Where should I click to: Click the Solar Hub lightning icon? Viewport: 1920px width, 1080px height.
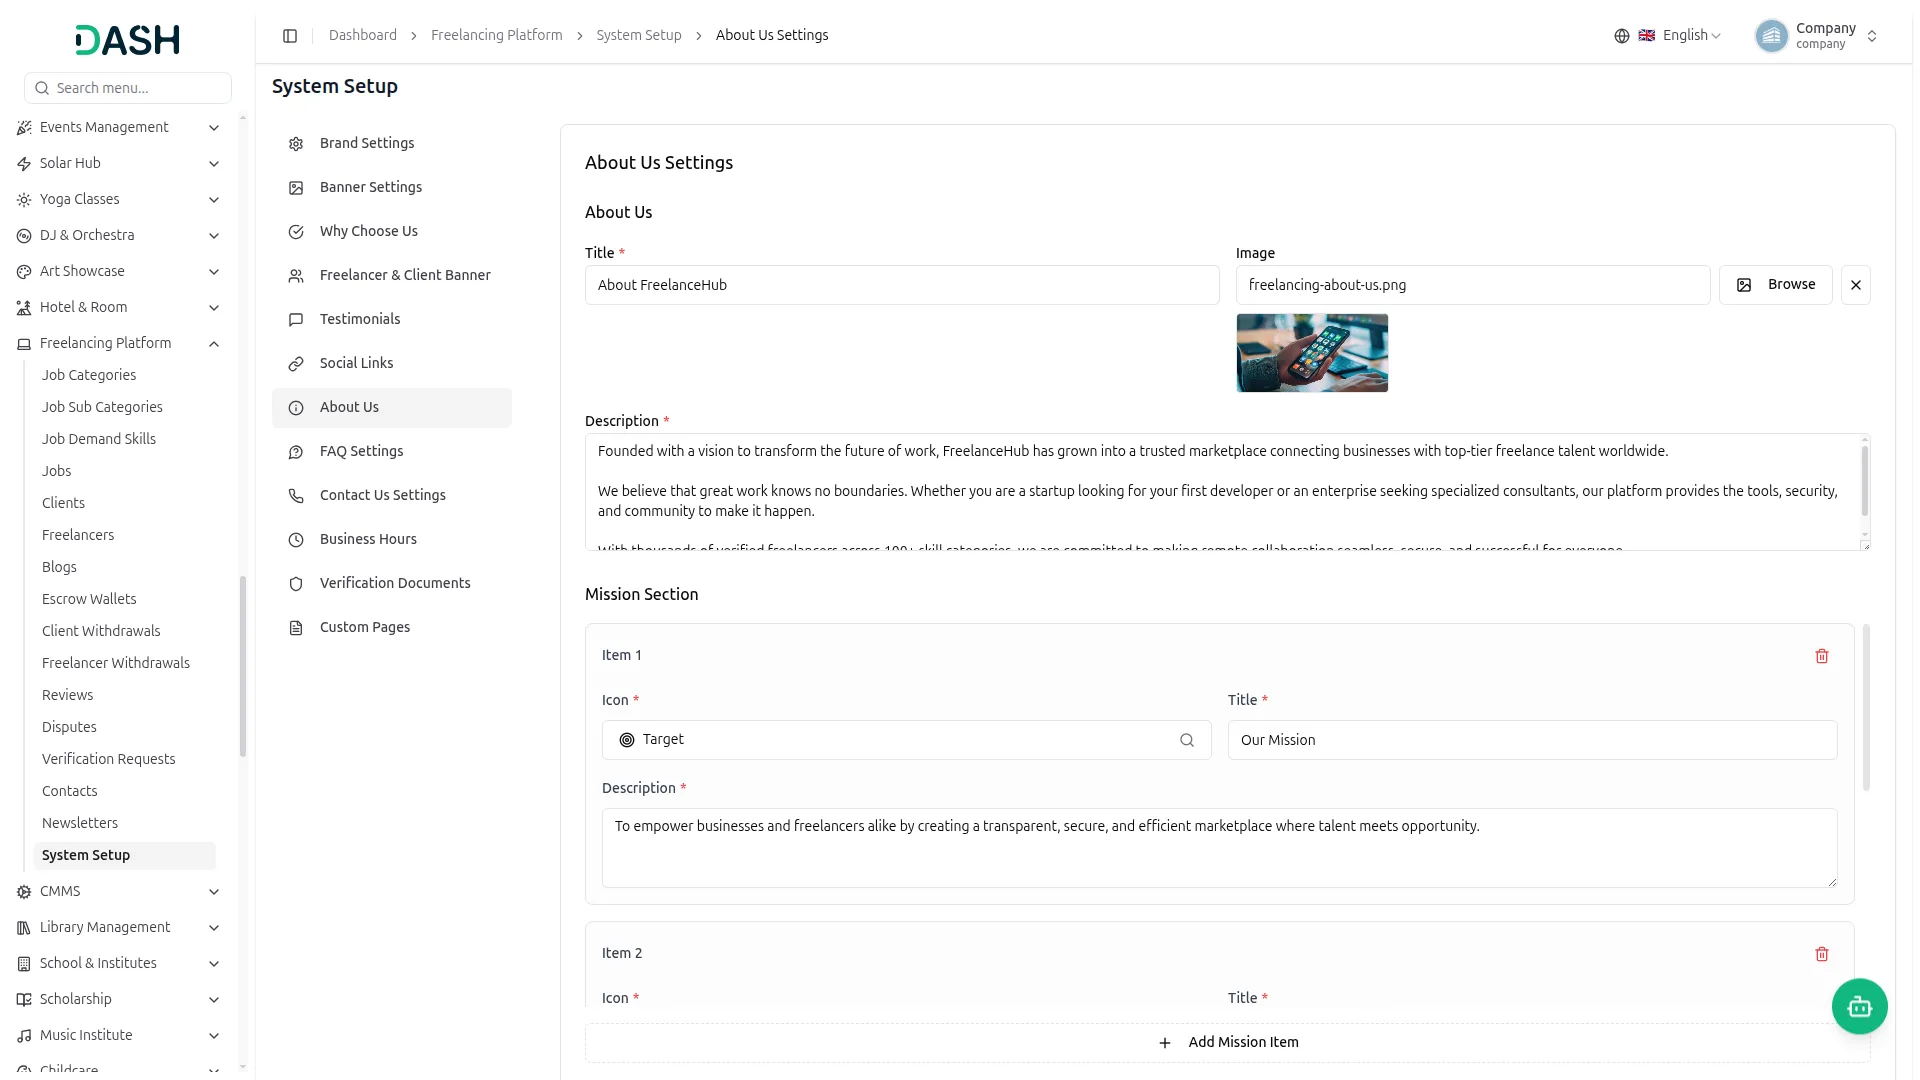tap(24, 164)
